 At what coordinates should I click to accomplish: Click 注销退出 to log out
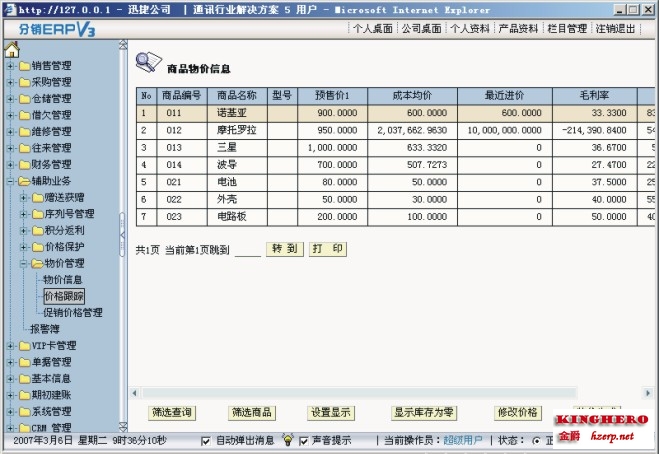click(x=615, y=29)
